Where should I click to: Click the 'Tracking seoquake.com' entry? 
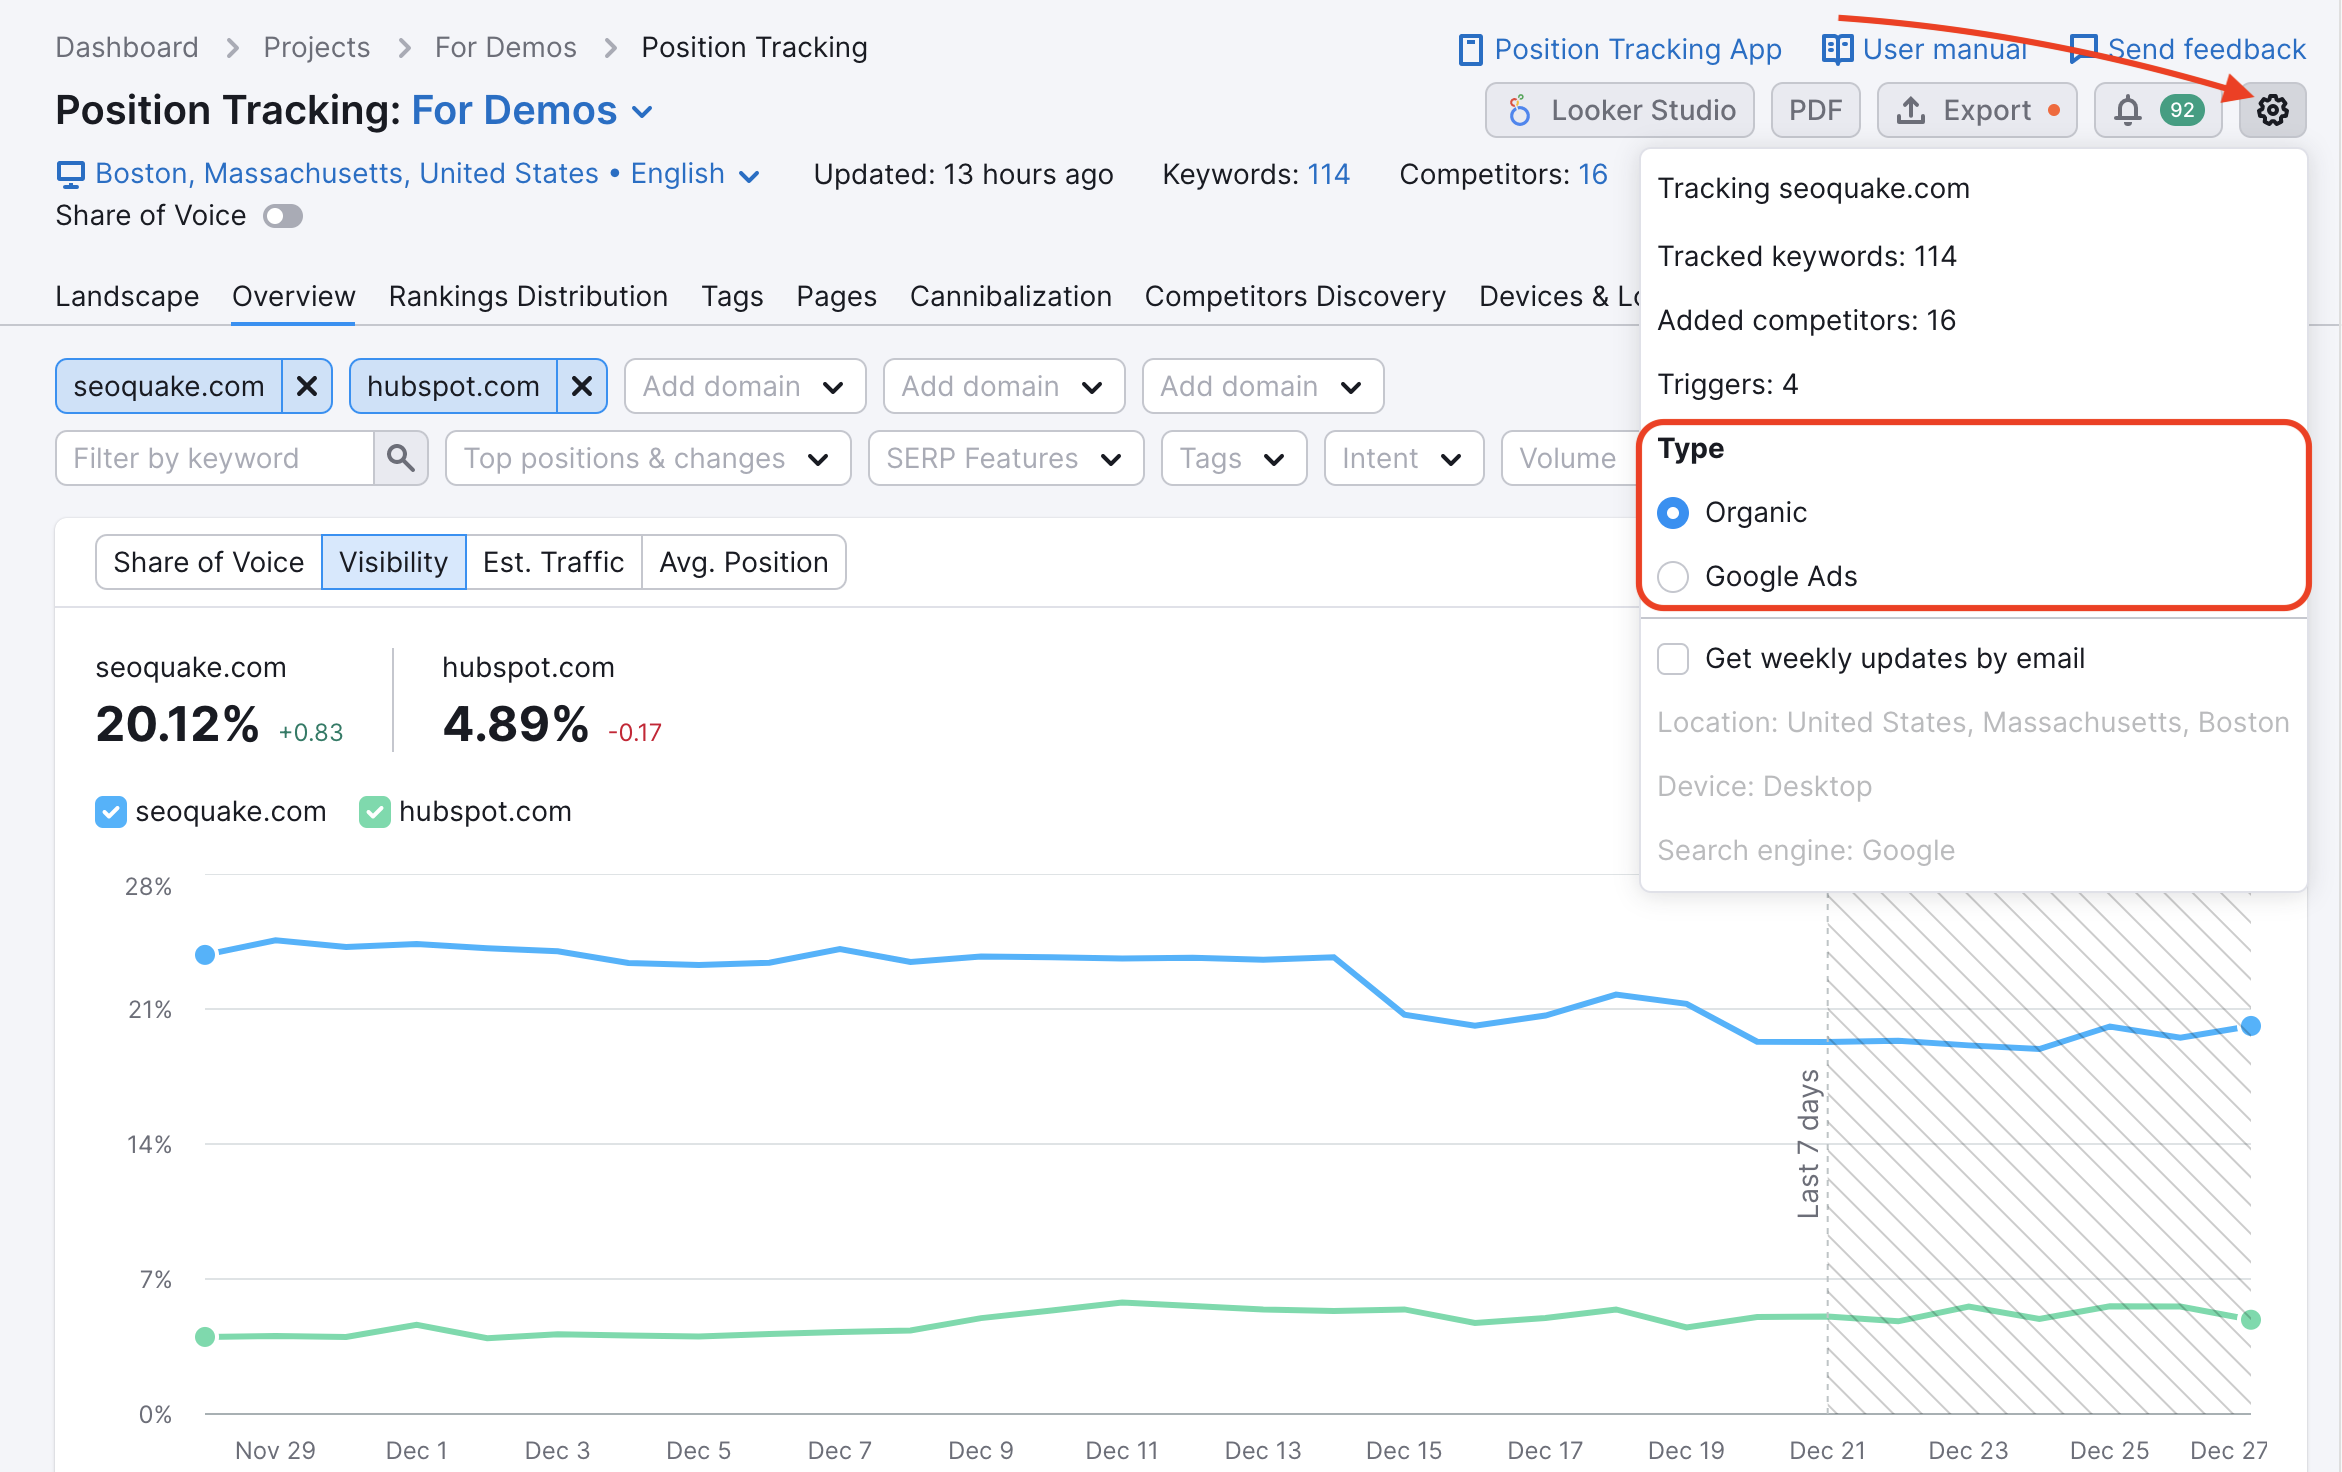(1813, 188)
